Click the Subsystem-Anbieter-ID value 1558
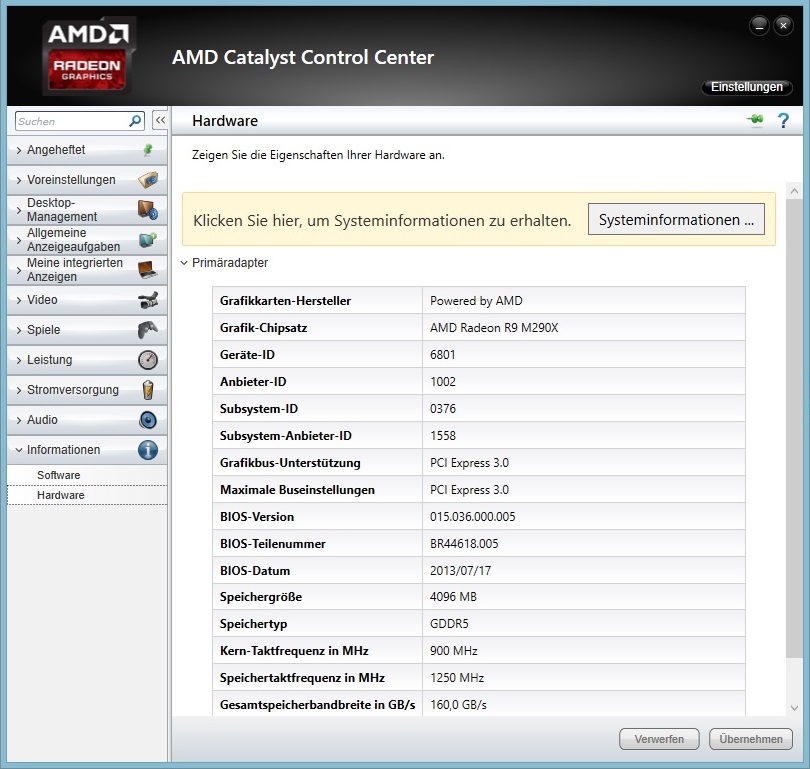 [443, 435]
